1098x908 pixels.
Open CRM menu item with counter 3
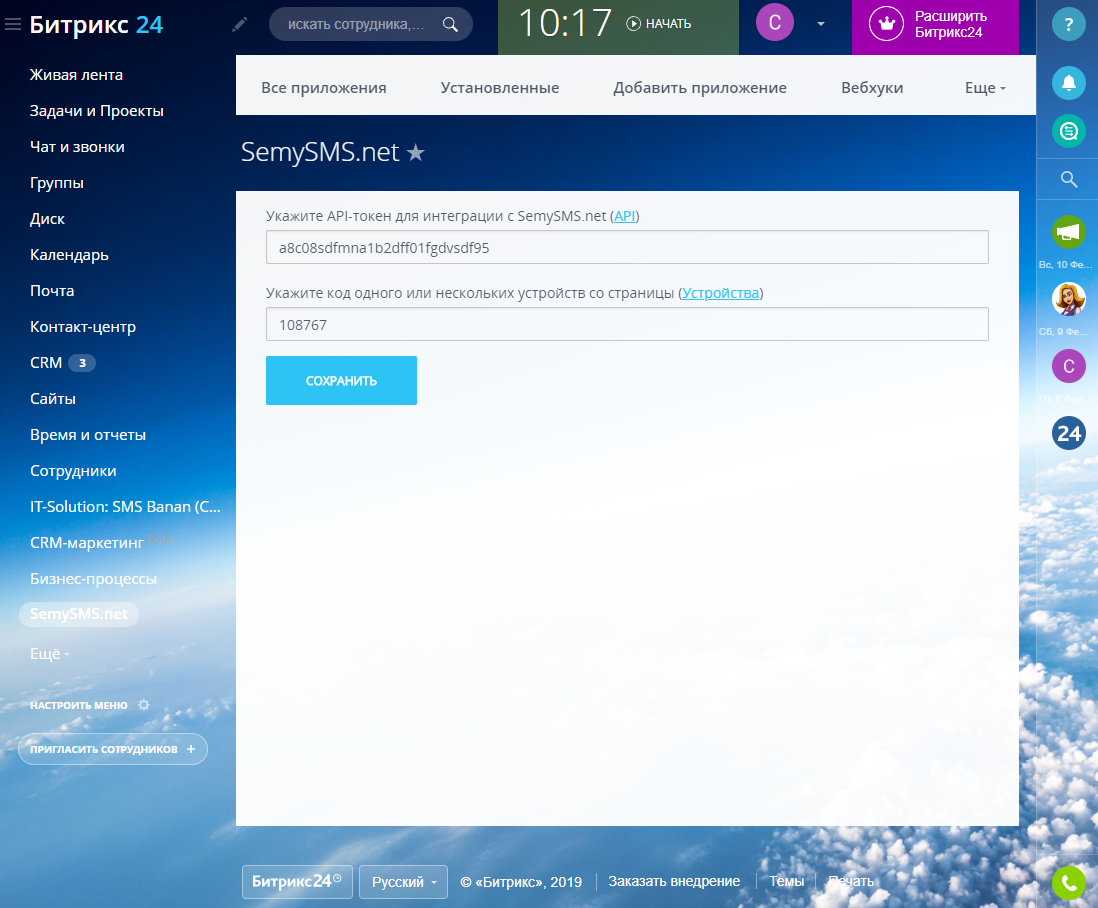click(62, 363)
